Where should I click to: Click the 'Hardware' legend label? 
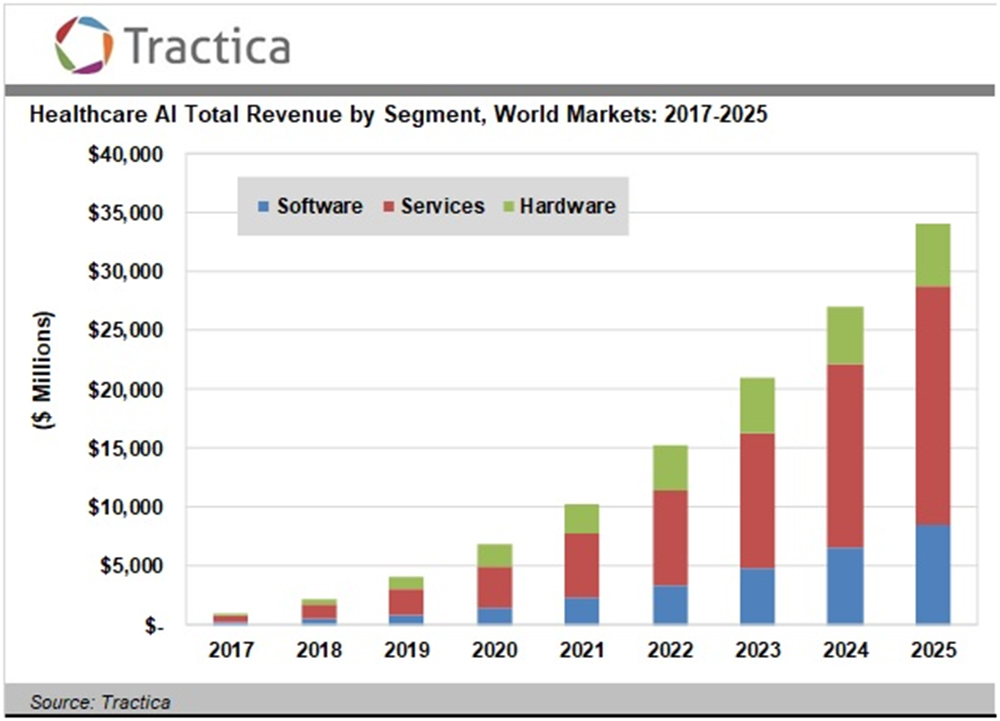point(568,206)
